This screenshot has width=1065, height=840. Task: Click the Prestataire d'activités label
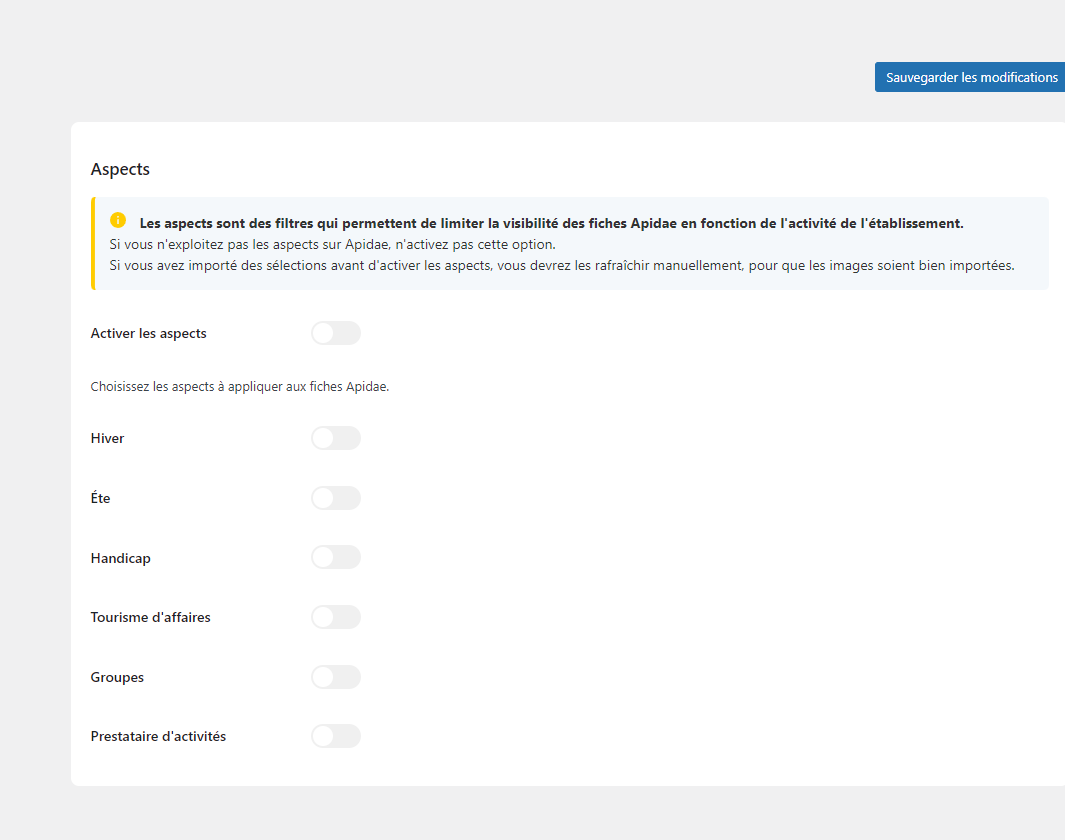point(158,736)
